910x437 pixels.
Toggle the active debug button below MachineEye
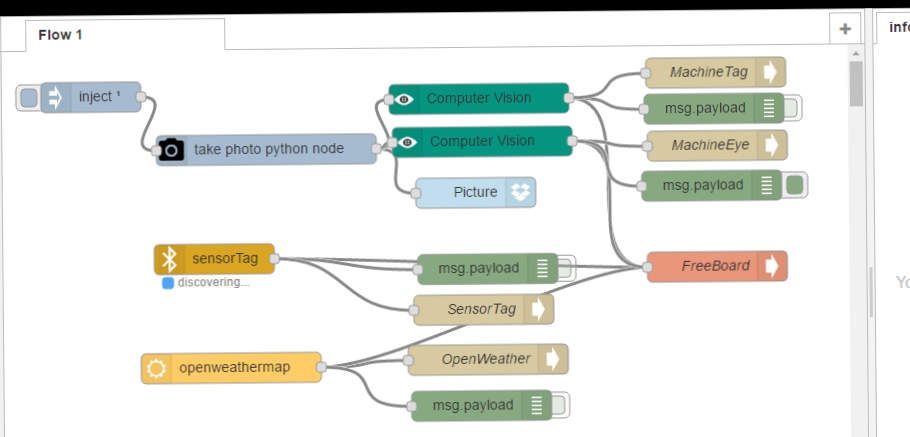coord(795,185)
